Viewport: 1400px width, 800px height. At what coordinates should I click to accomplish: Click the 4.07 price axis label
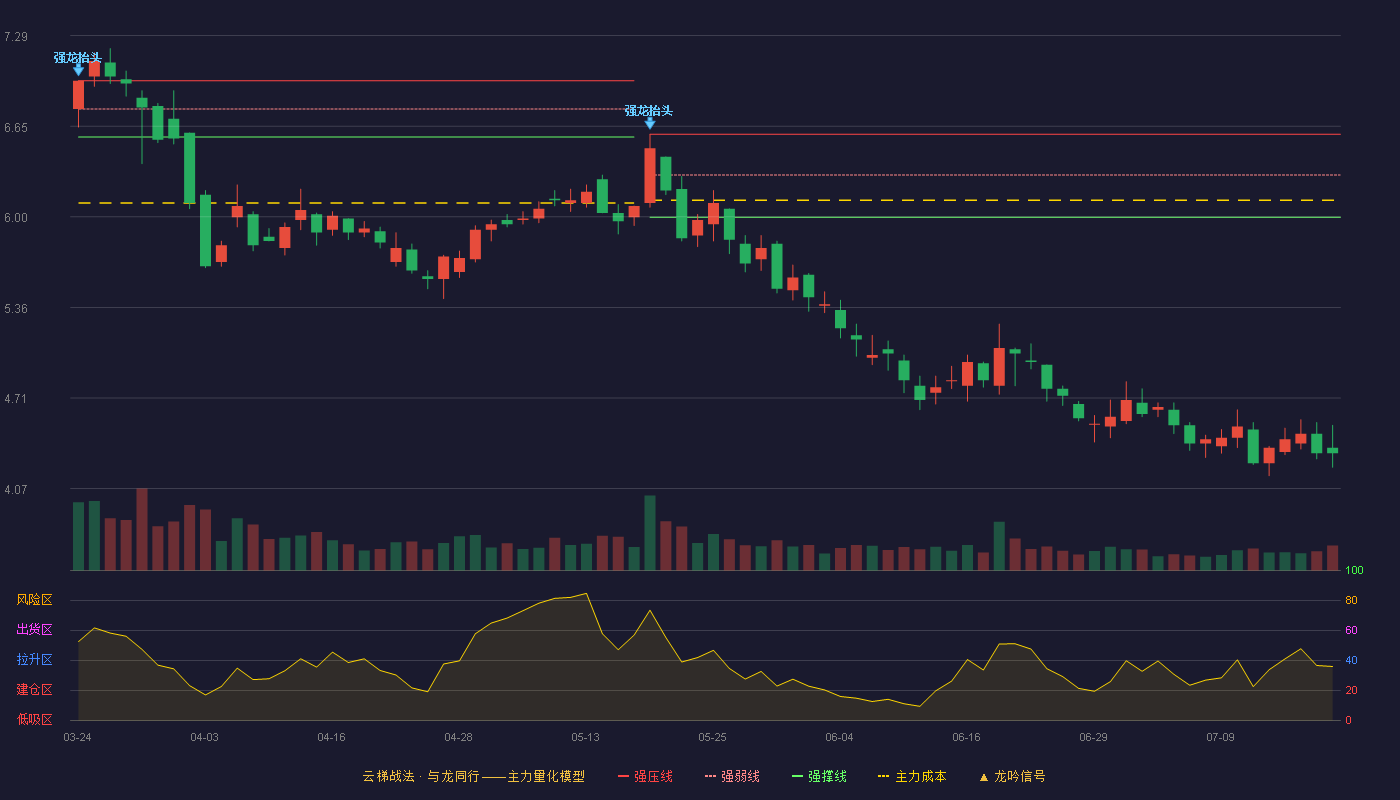pos(15,490)
